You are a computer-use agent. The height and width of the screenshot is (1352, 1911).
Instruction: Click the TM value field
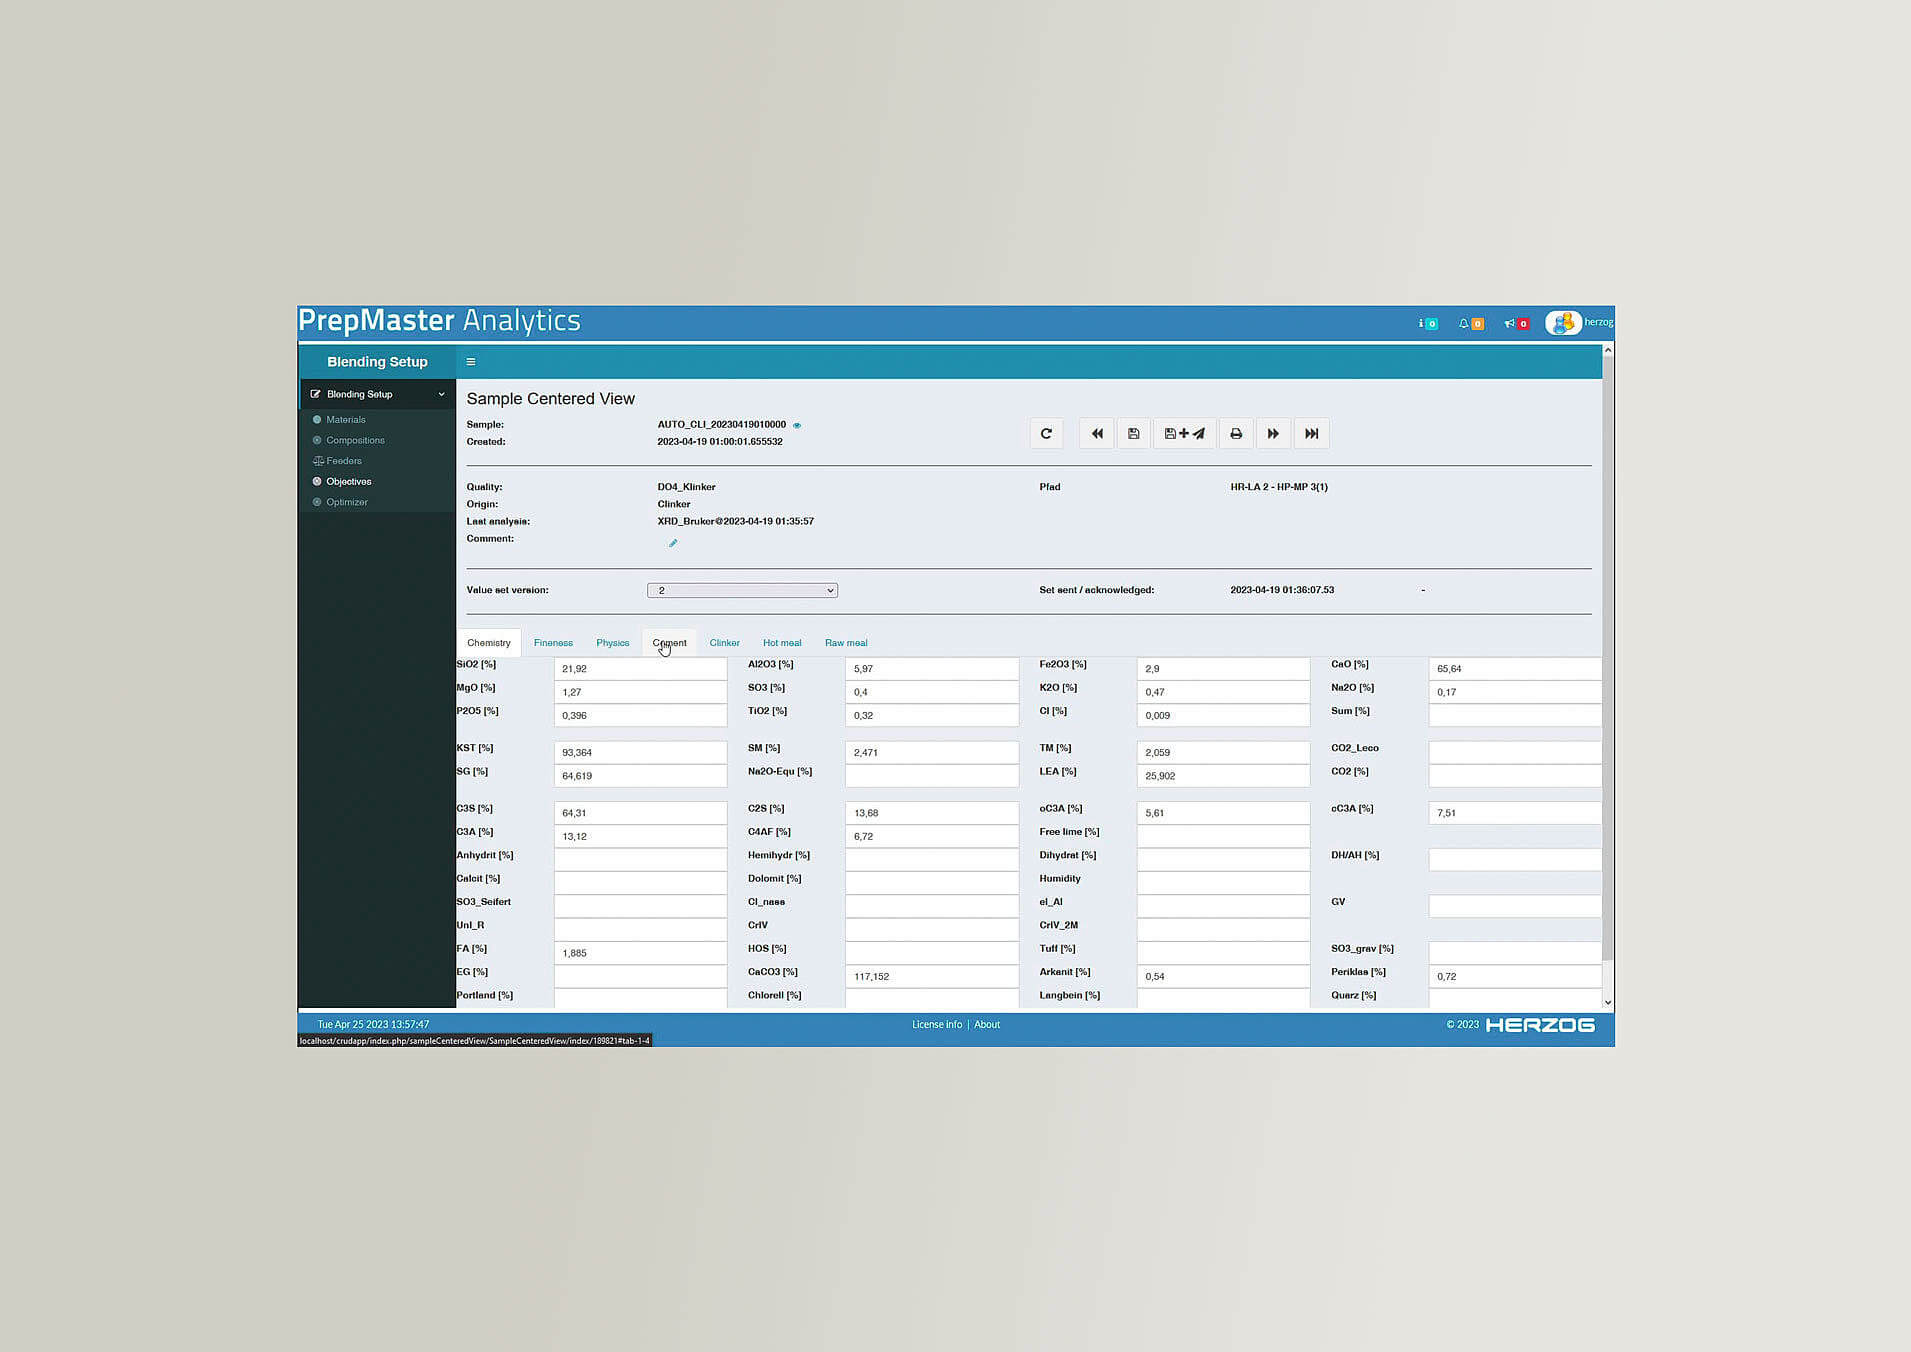point(1223,752)
